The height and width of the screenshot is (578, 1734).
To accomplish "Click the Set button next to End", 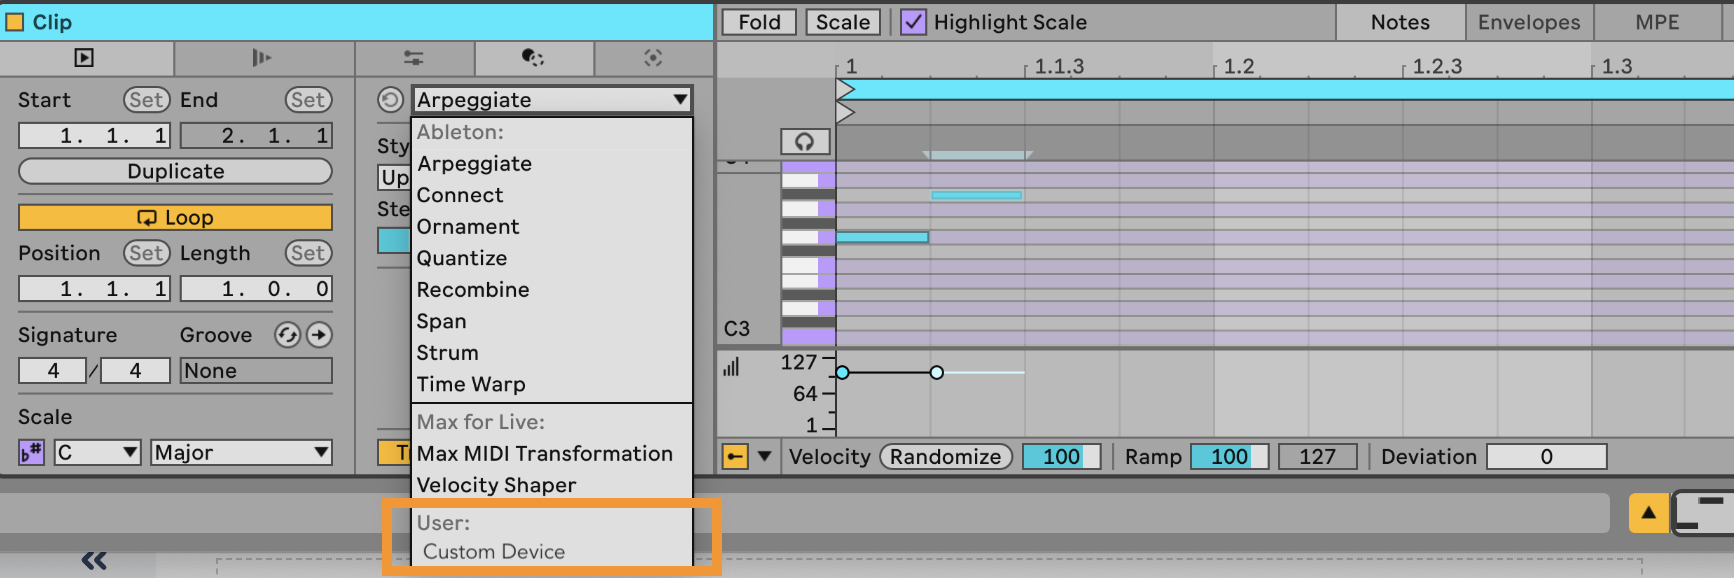I will 308,100.
